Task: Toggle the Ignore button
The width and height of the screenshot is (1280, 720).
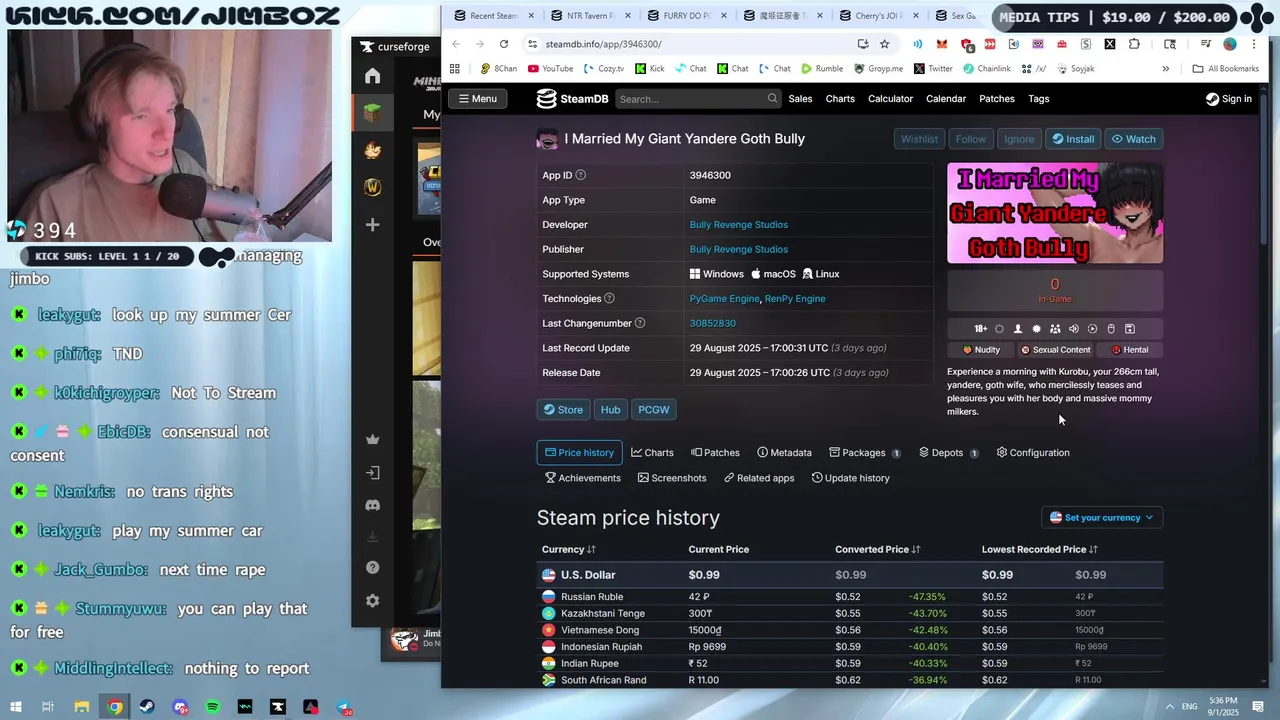Action: (x=1019, y=139)
